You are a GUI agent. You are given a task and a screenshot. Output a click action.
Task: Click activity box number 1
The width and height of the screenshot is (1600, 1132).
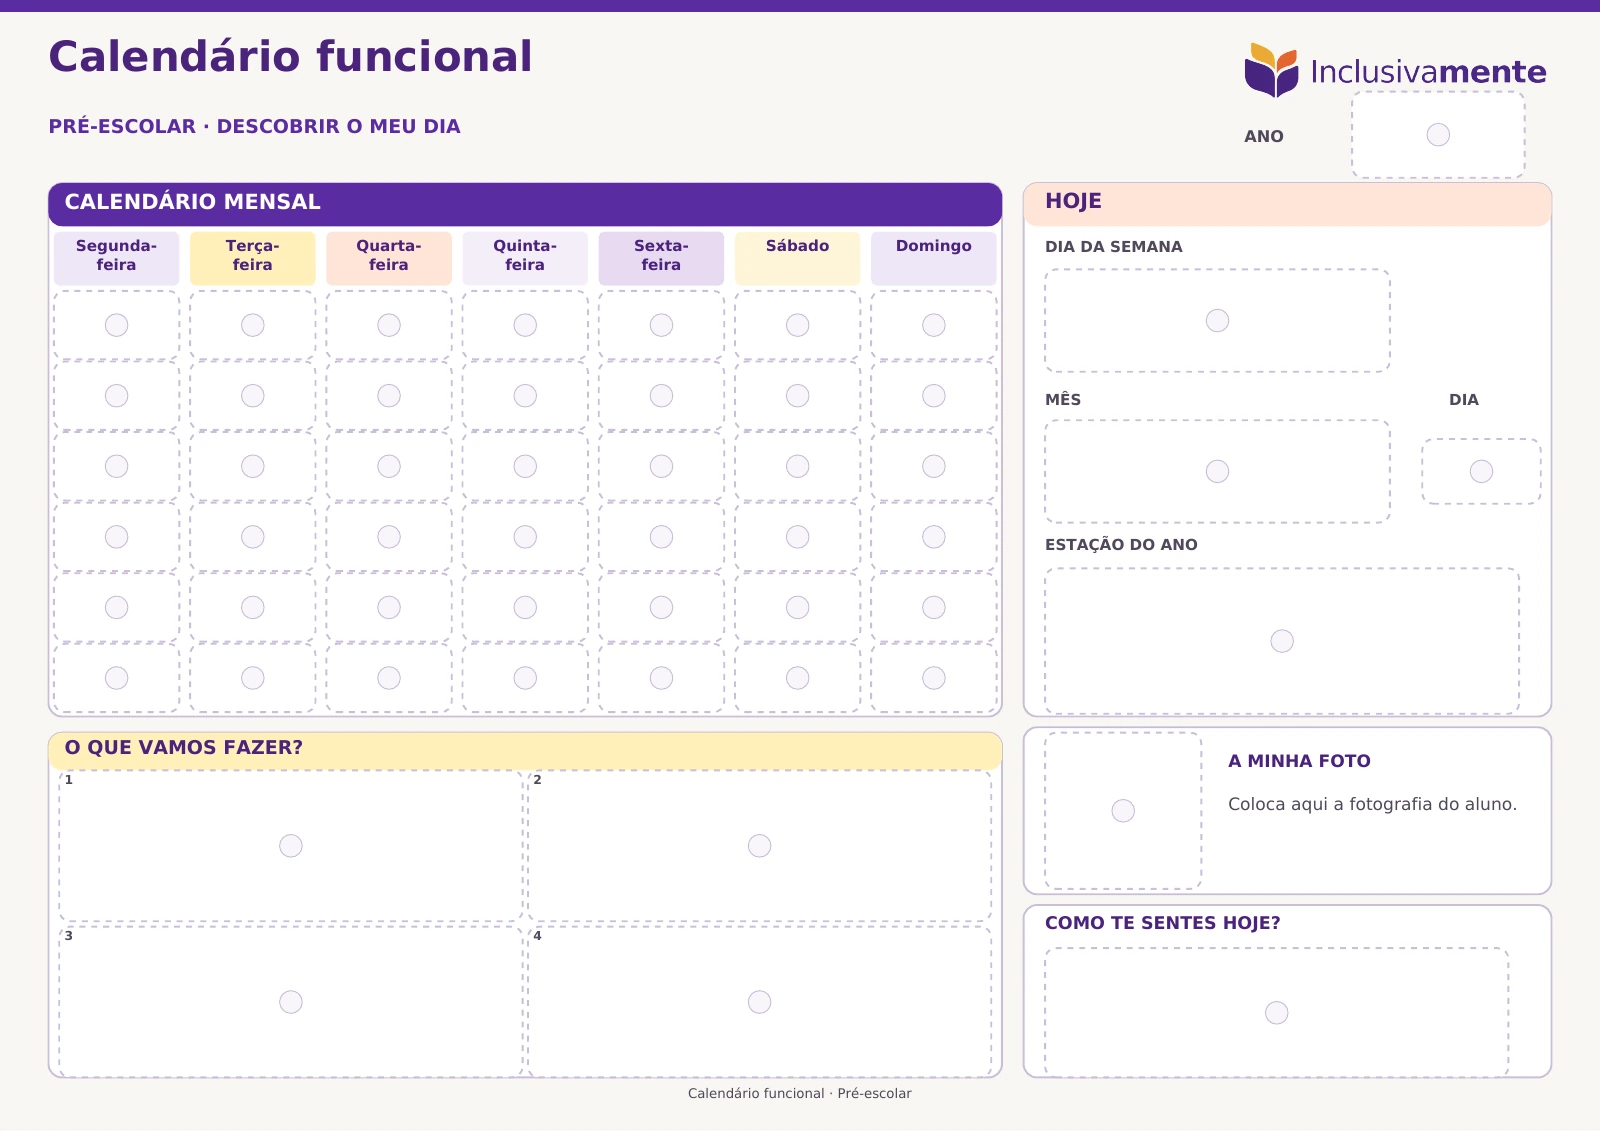tap(291, 846)
